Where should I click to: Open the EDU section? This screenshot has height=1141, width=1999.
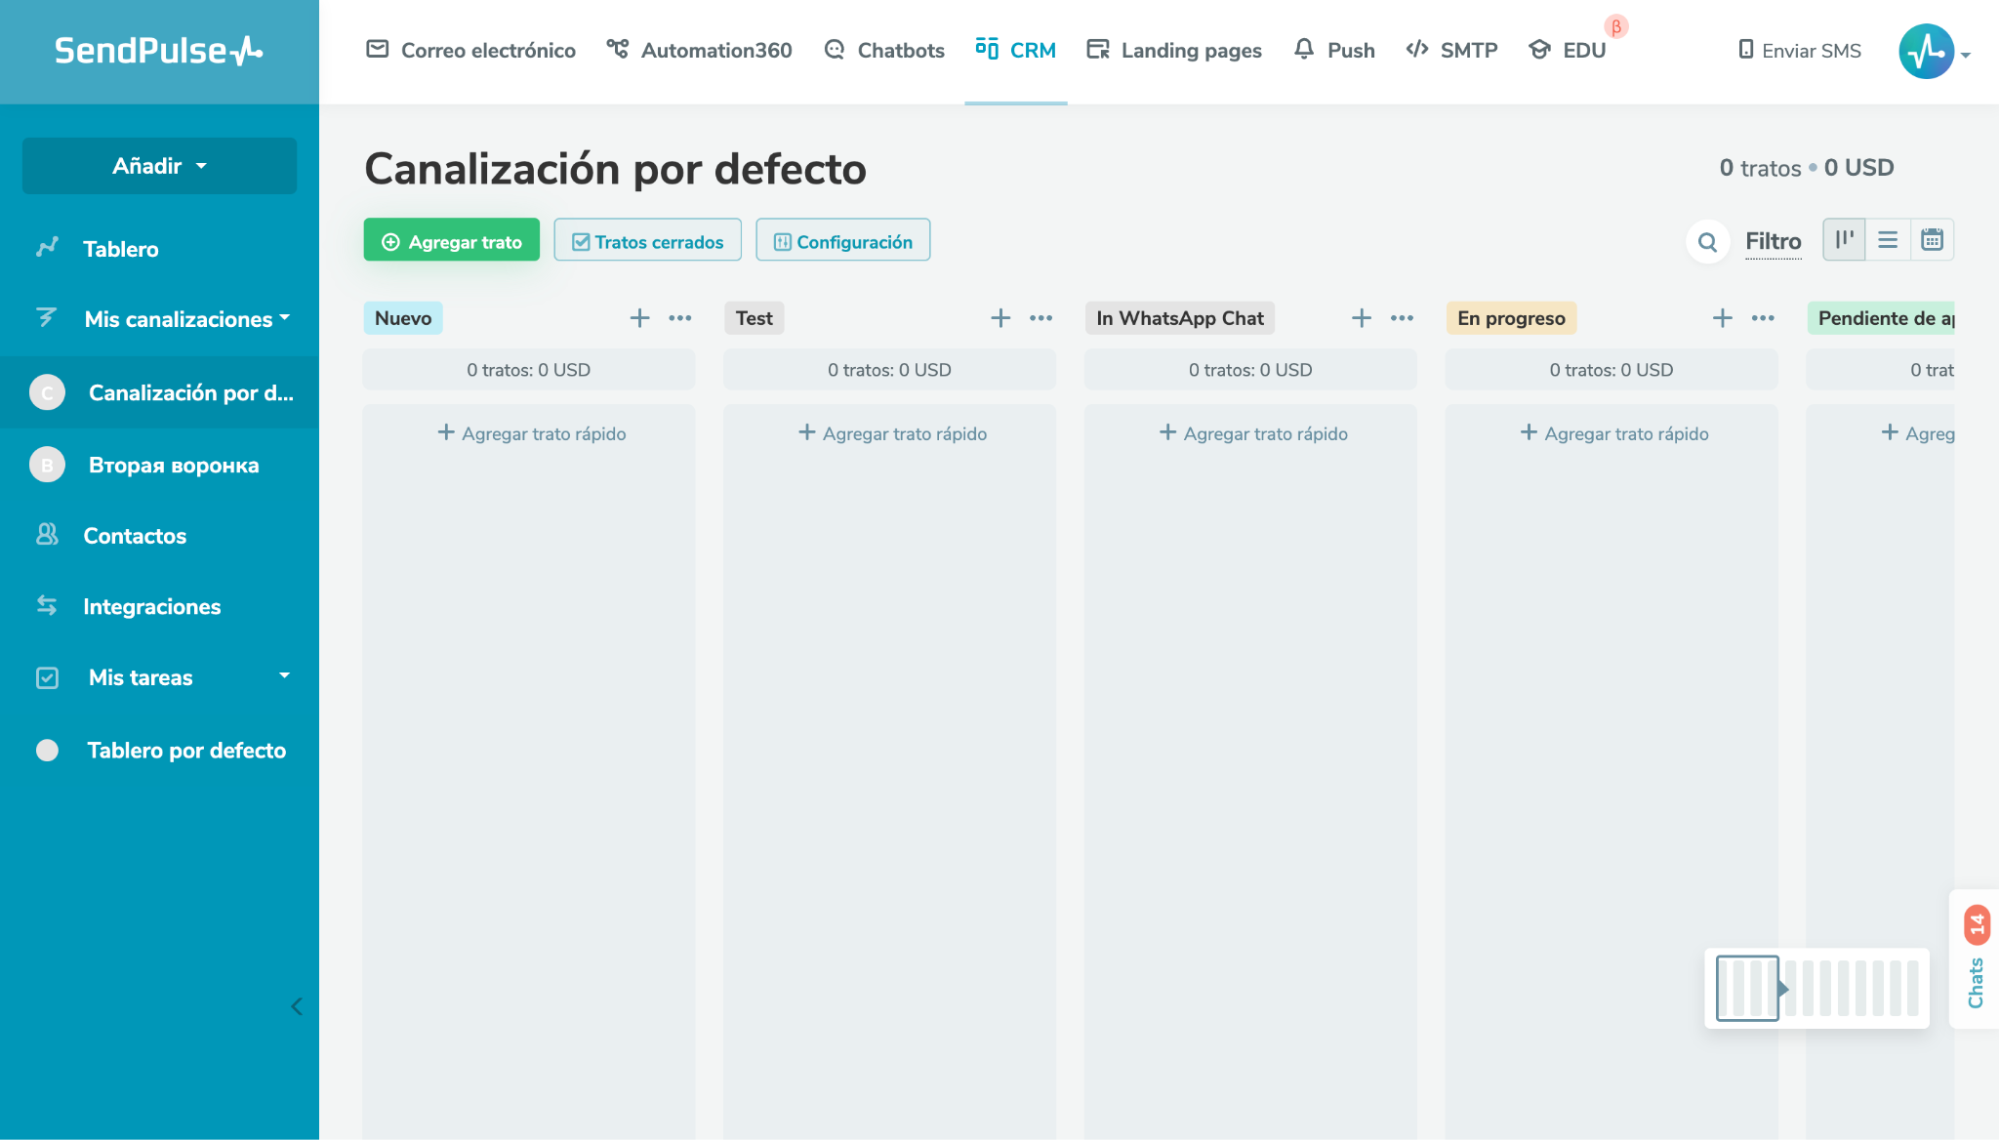pyautogui.click(x=1567, y=50)
